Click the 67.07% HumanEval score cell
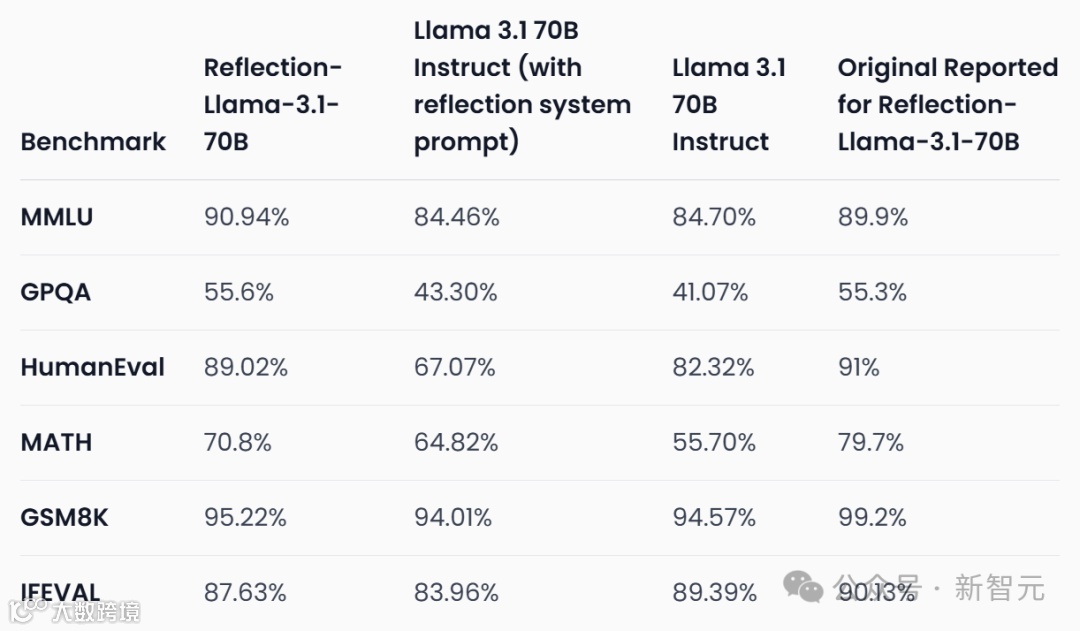1080x631 pixels. coord(455,367)
